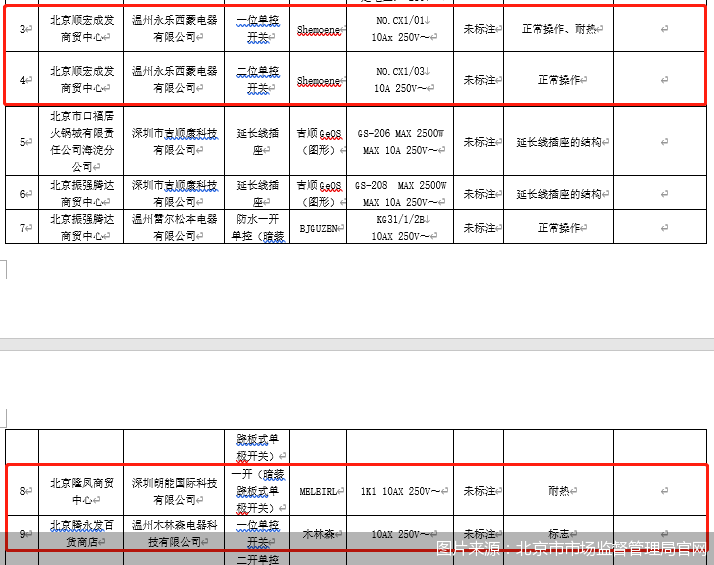Click the NO.CX1/01 model specification cell
Screen dimensions: 714x565
pyautogui.click(x=399, y=30)
